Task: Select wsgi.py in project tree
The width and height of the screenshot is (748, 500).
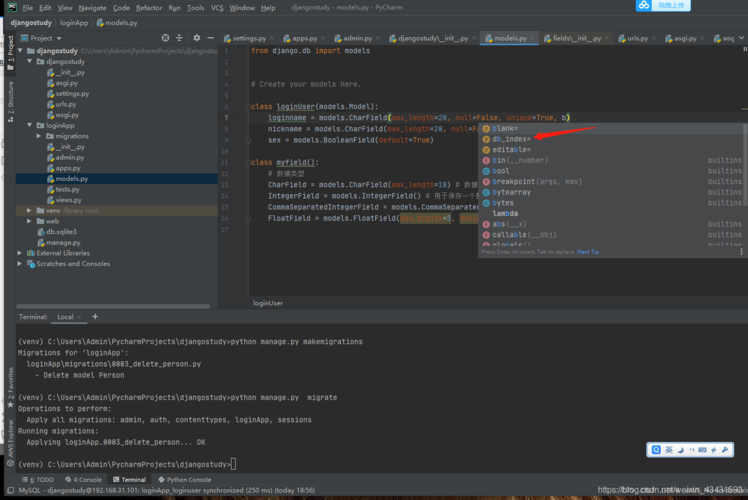Action: point(63,115)
